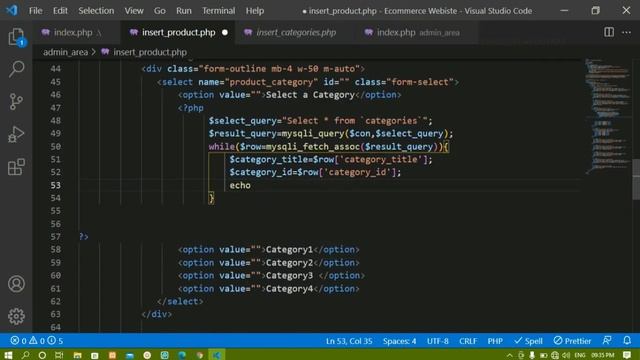
Task: Change encoding via UTF-8 indicator
Action: pyautogui.click(x=438, y=341)
